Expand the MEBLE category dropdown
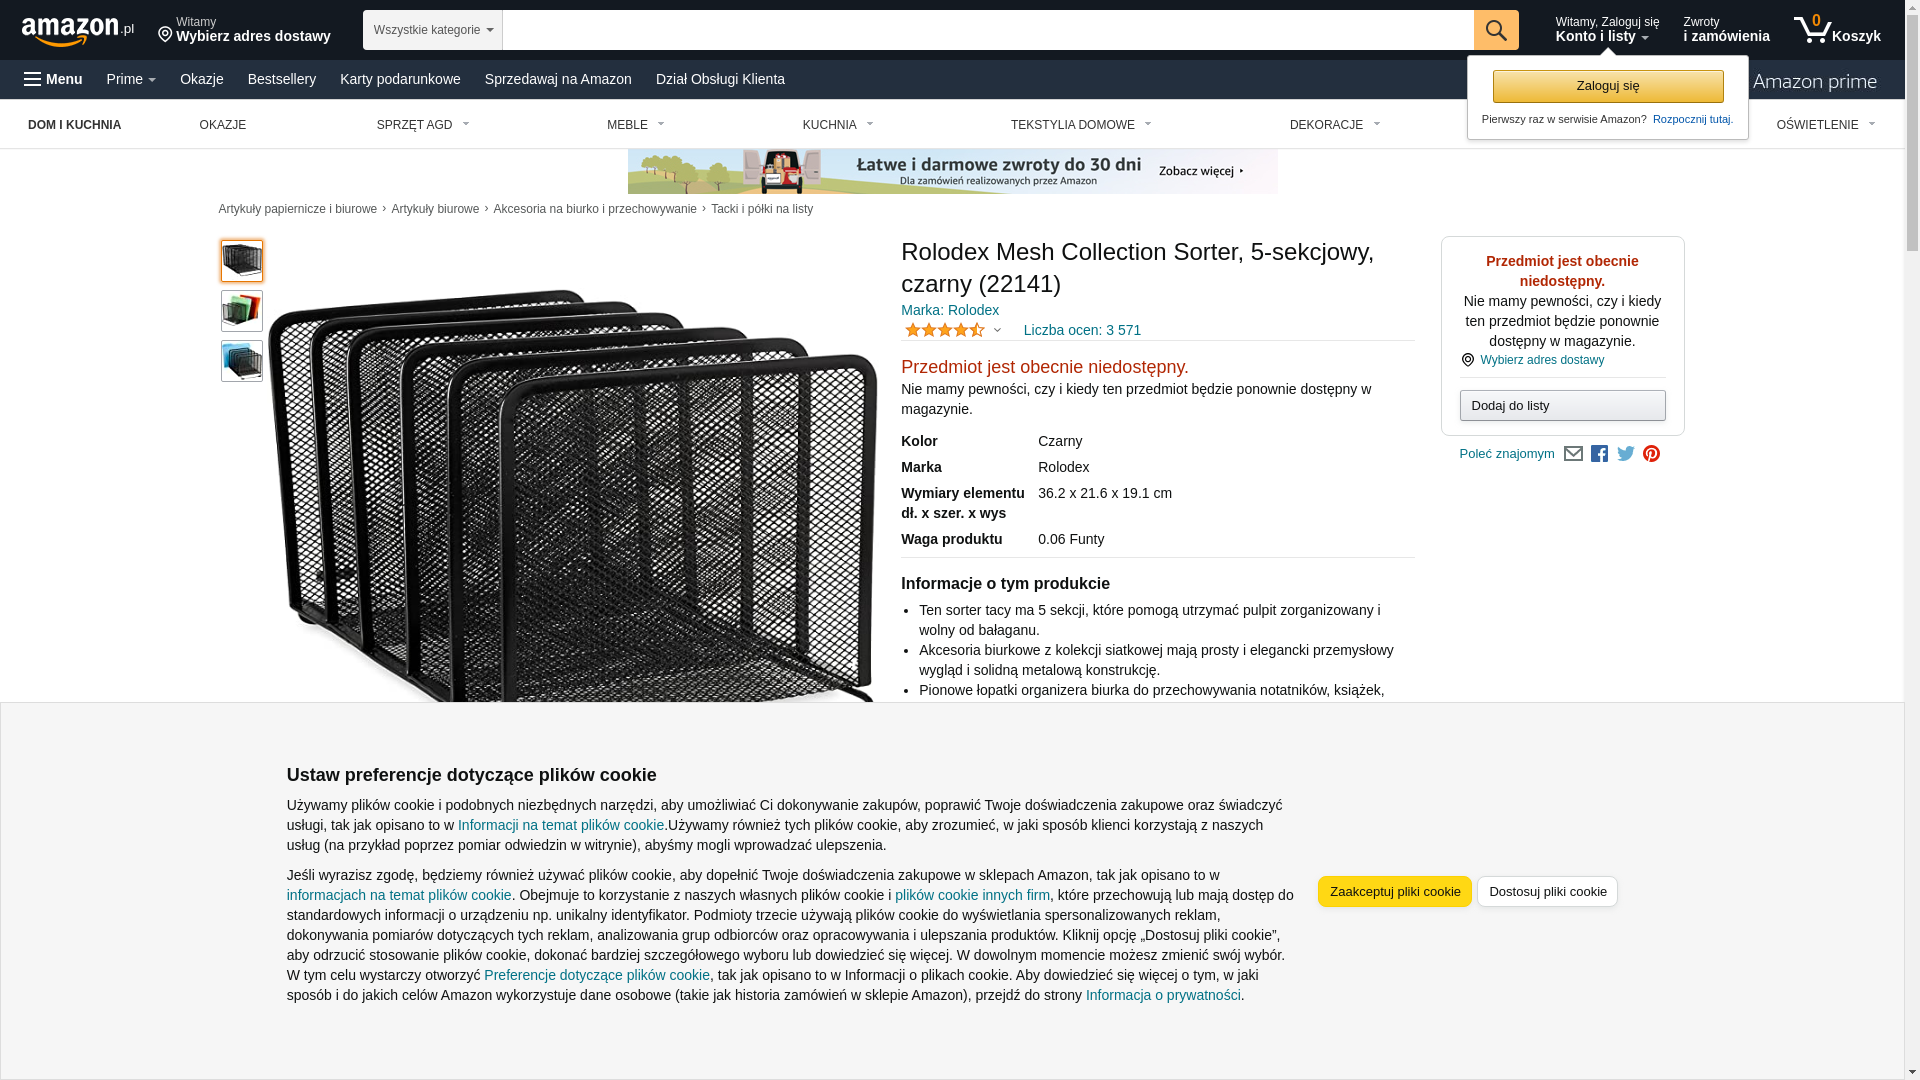Image resolution: width=1920 pixels, height=1080 pixels. coord(635,125)
